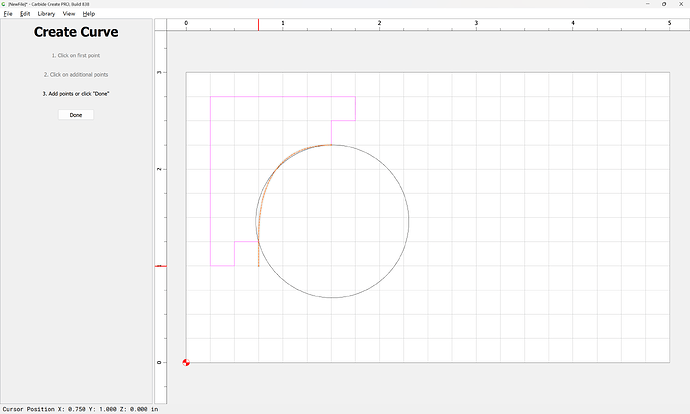690x414 pixels.
Task: Restore down the Carbide Create window
Action: (664, 4)
